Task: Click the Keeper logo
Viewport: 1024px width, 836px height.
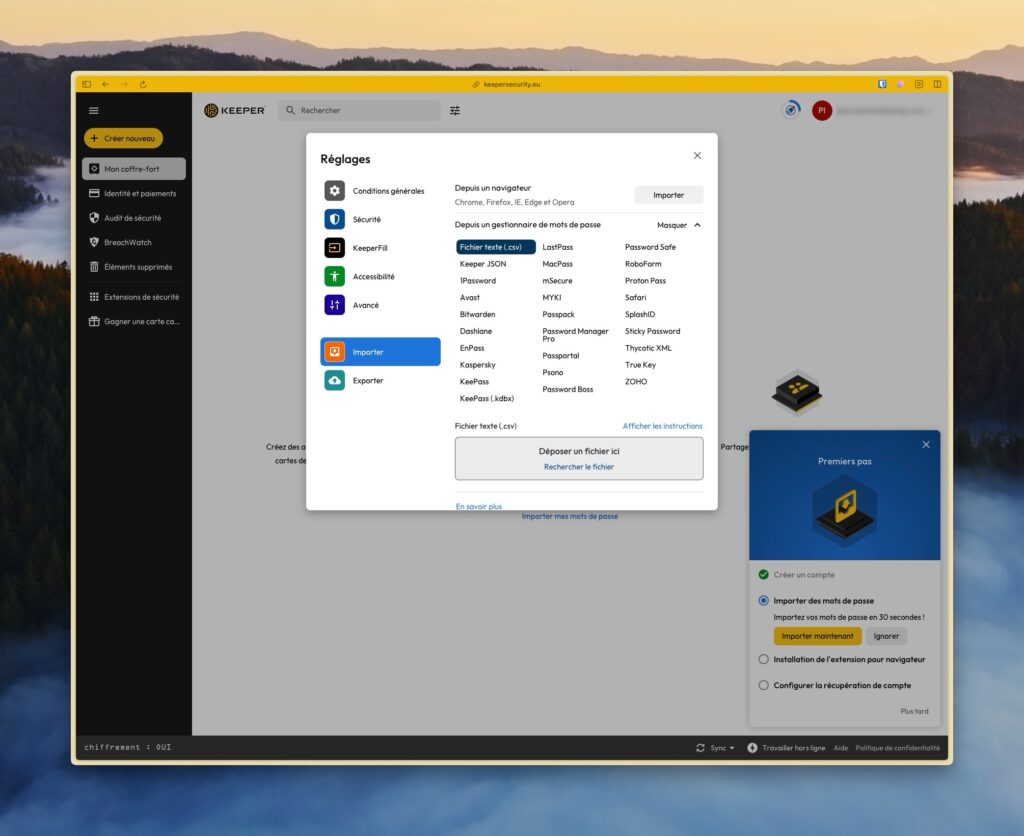Action: point(234,110)
